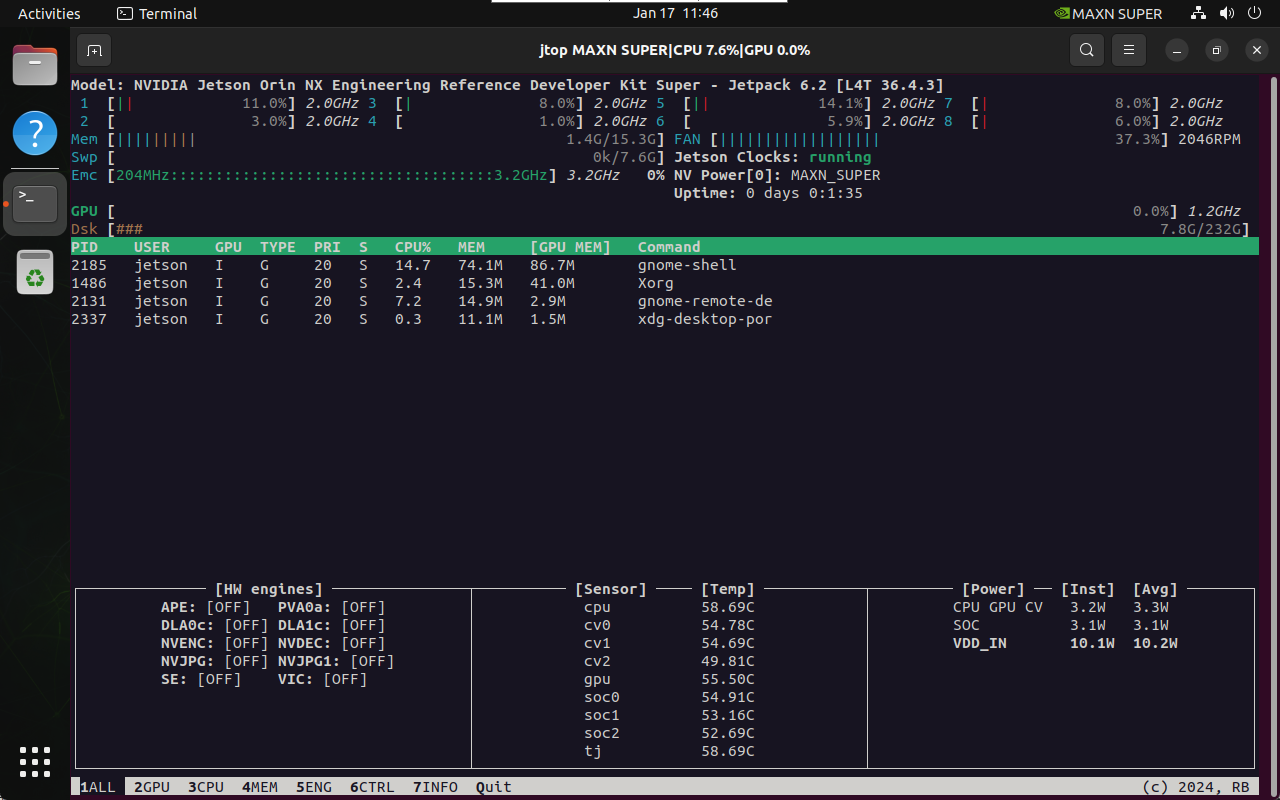
Task: Click the Emc frequency bar
Action: 331,175
